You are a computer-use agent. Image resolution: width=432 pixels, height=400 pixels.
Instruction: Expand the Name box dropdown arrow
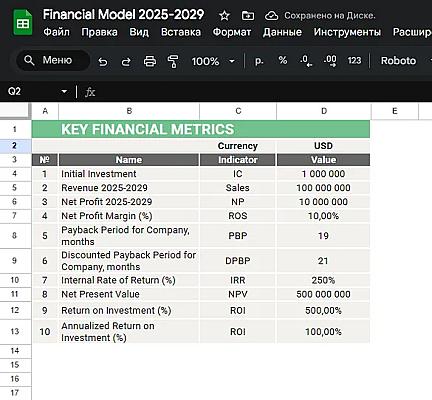[64, 91]
